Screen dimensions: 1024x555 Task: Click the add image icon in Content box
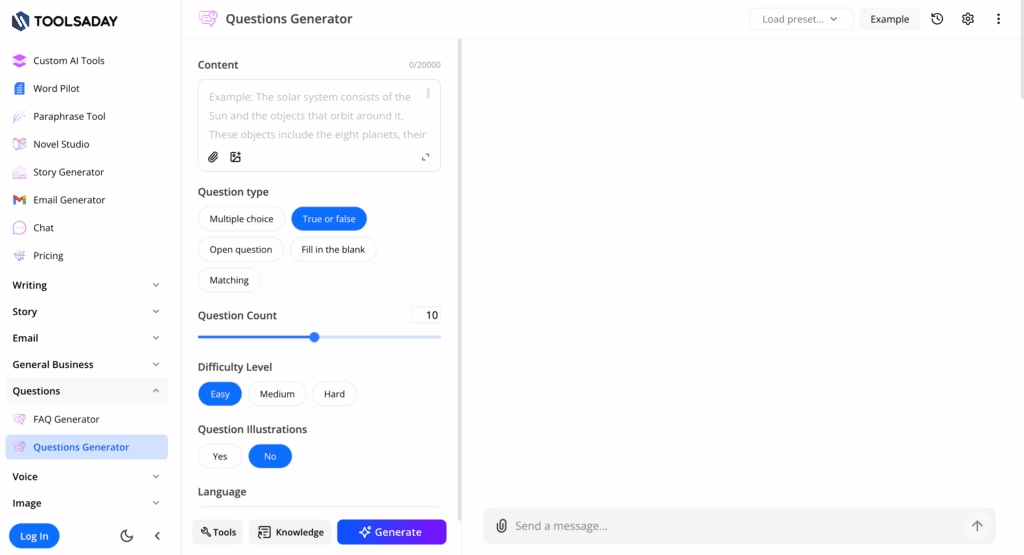point(236,157)
